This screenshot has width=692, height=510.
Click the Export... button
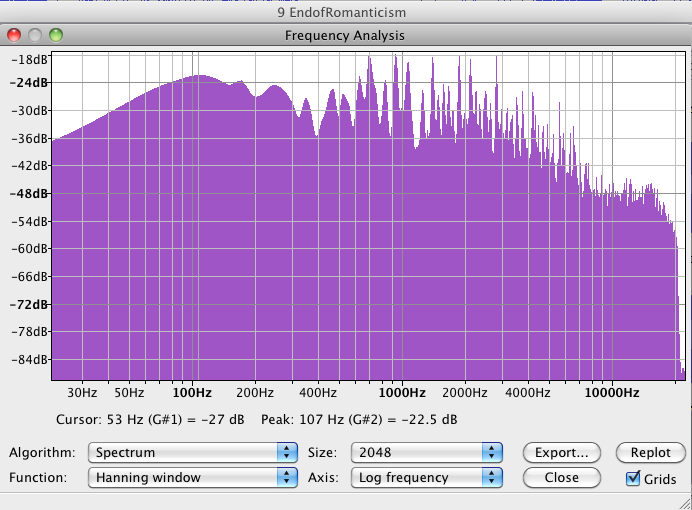[562, 453]
